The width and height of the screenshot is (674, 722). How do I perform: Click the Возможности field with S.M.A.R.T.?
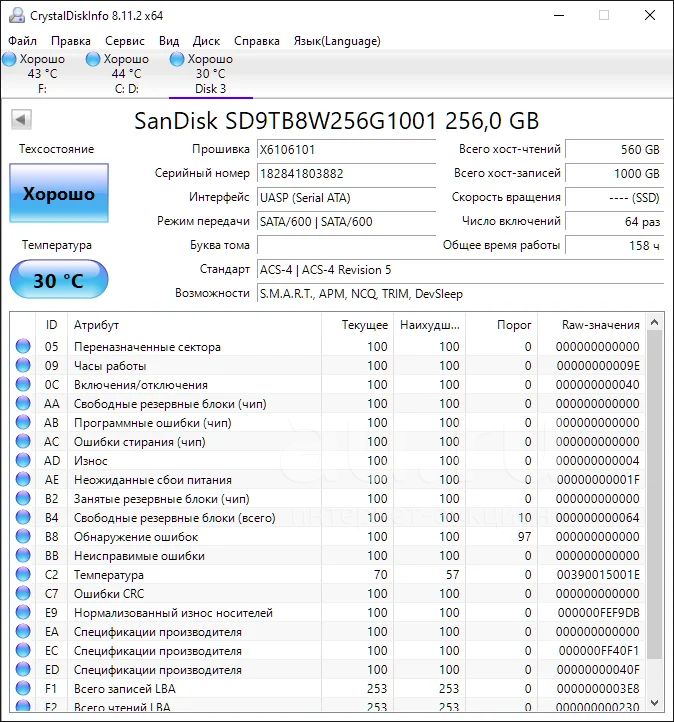pyautogui.click(x=460, y=293)
